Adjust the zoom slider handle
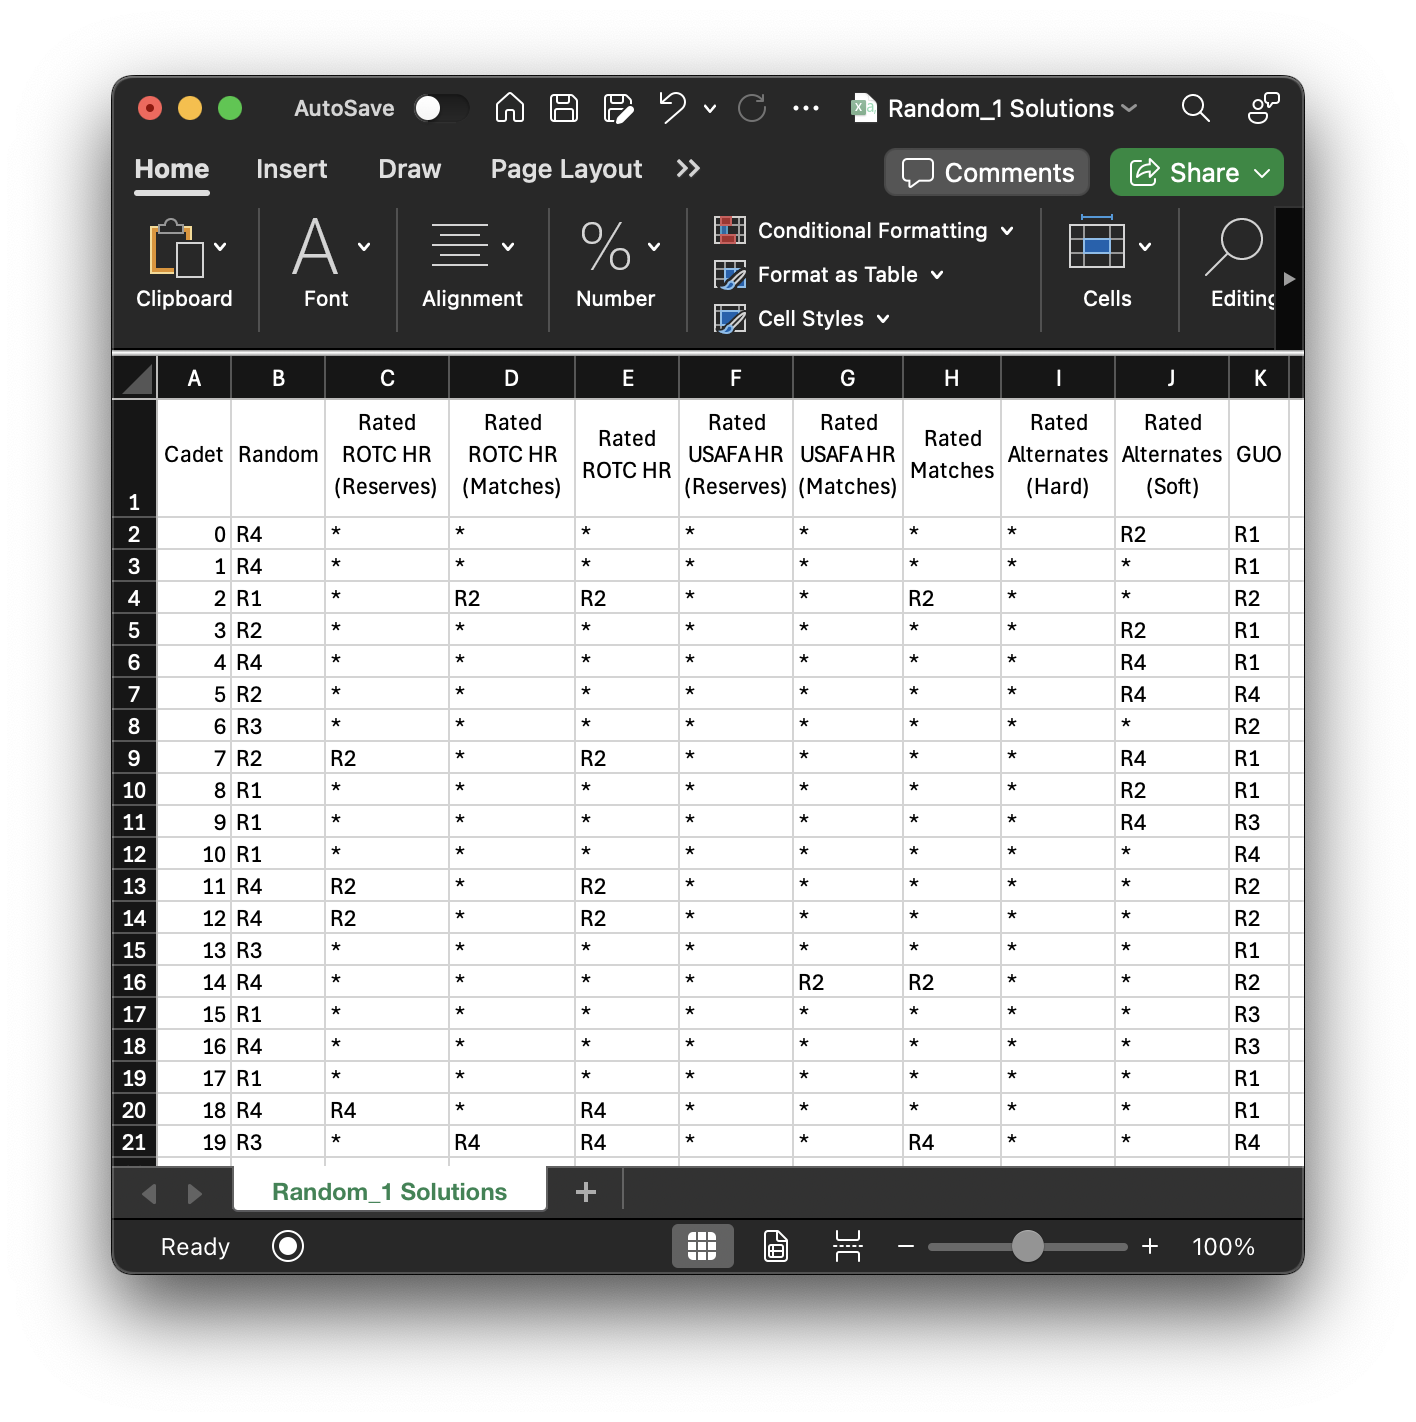This screenshot has width=1416, height=1422. (1027, 1246)
